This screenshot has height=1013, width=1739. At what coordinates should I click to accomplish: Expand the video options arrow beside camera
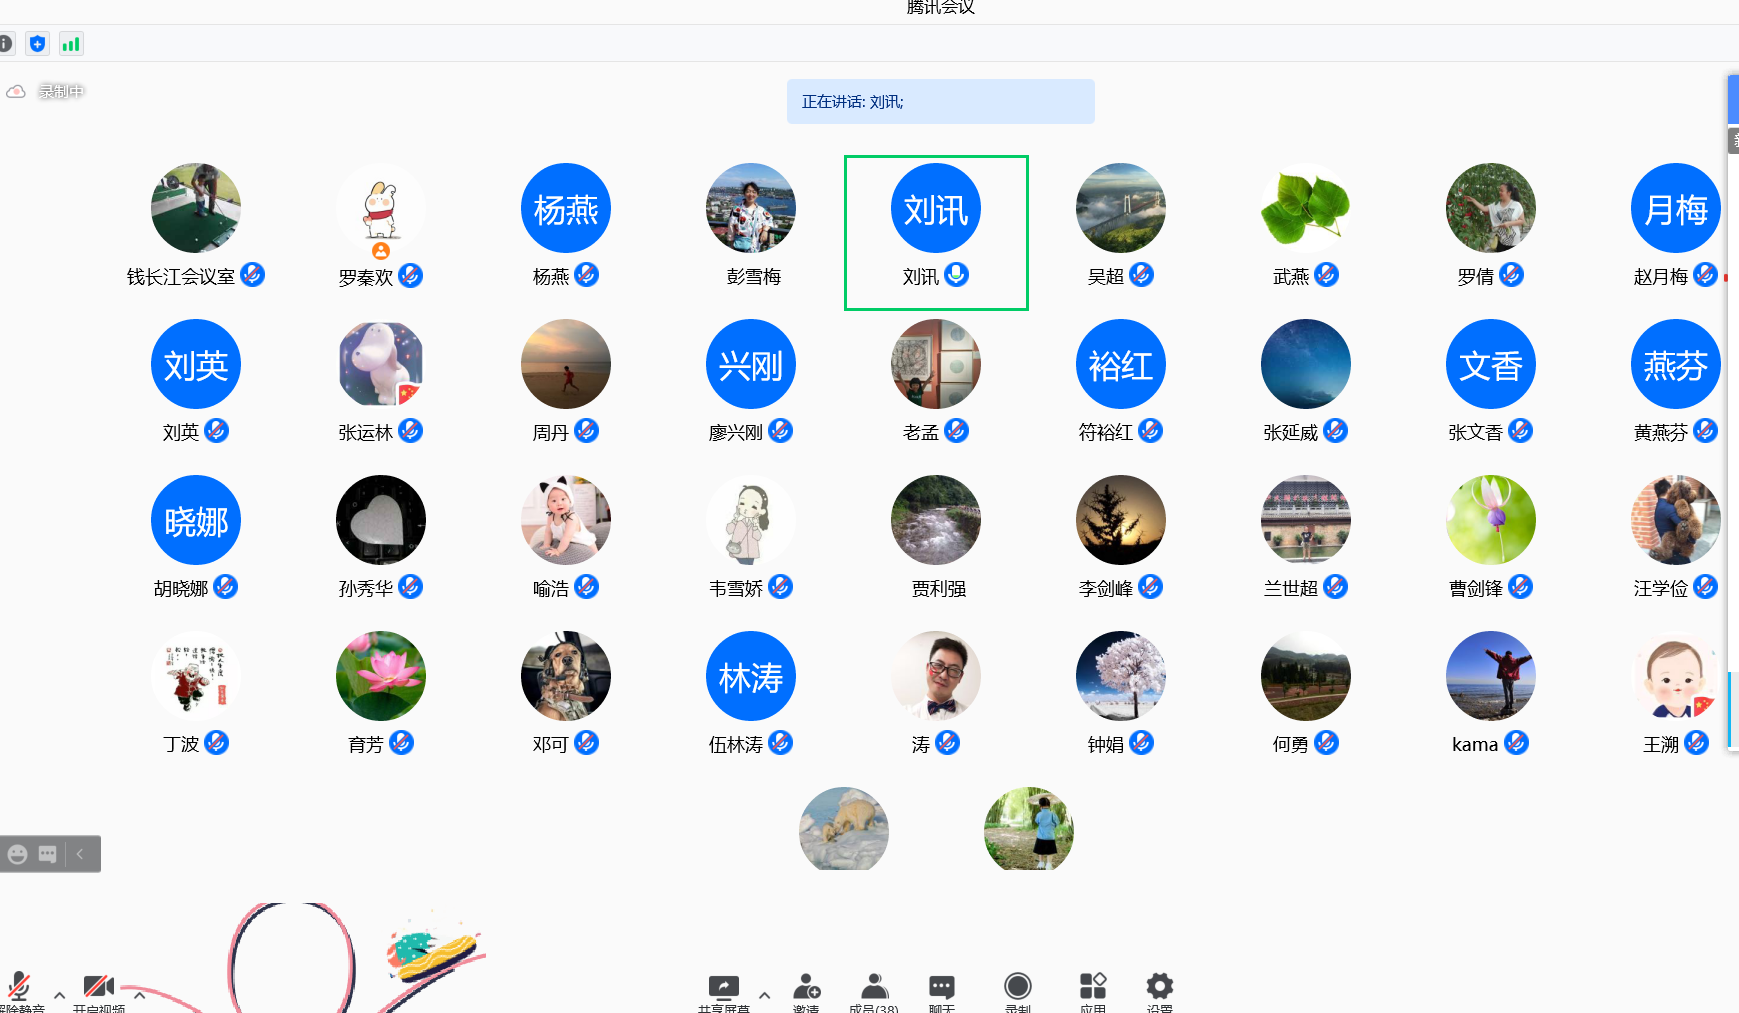[139, 996]
